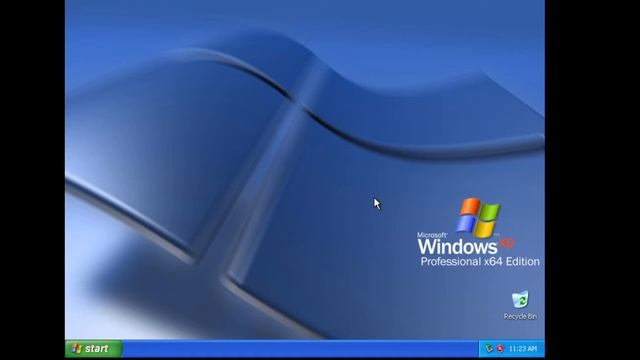
Task: Click the red security shield tray icon
Action: click(500, 349)
